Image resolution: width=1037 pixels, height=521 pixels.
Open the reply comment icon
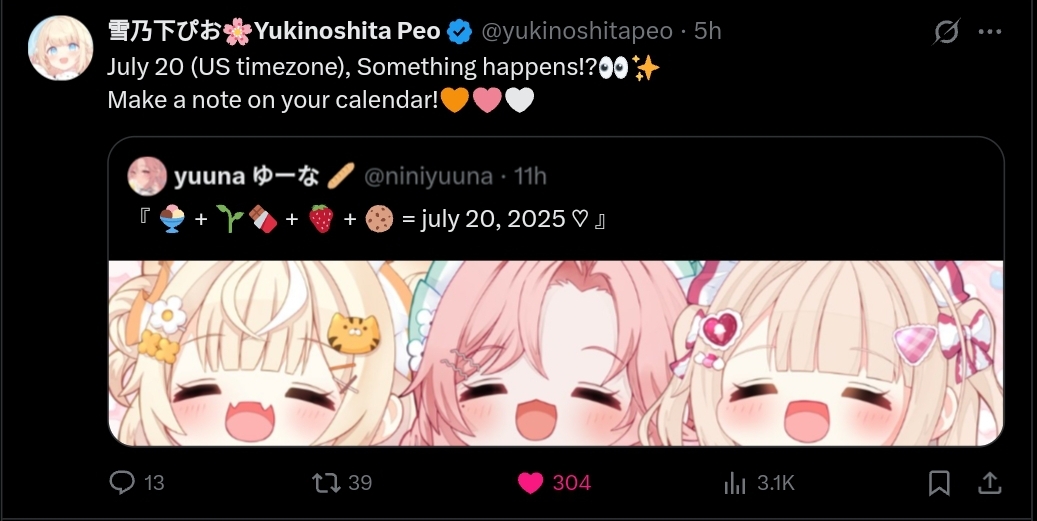(x=122, y=483)
